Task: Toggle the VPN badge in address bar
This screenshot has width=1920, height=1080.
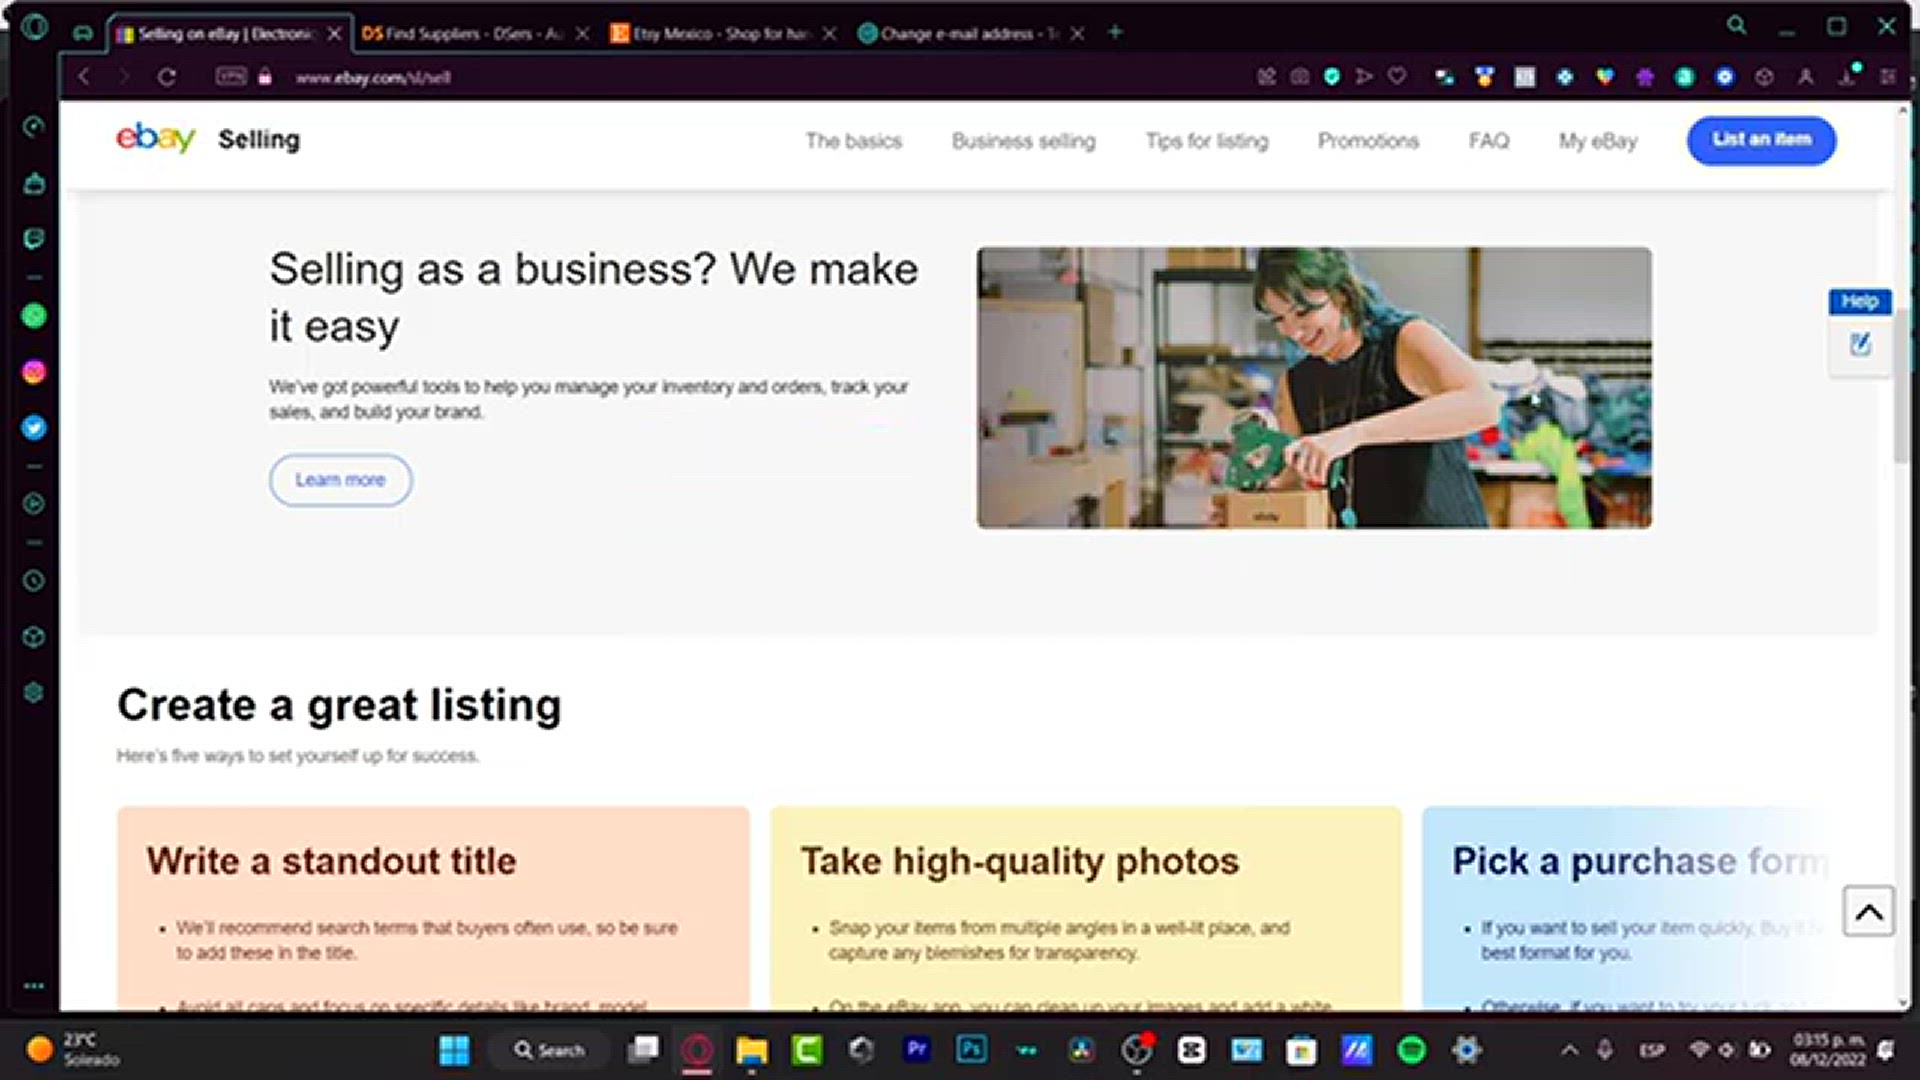Action: pyautogui.click(x=231, y=76)
